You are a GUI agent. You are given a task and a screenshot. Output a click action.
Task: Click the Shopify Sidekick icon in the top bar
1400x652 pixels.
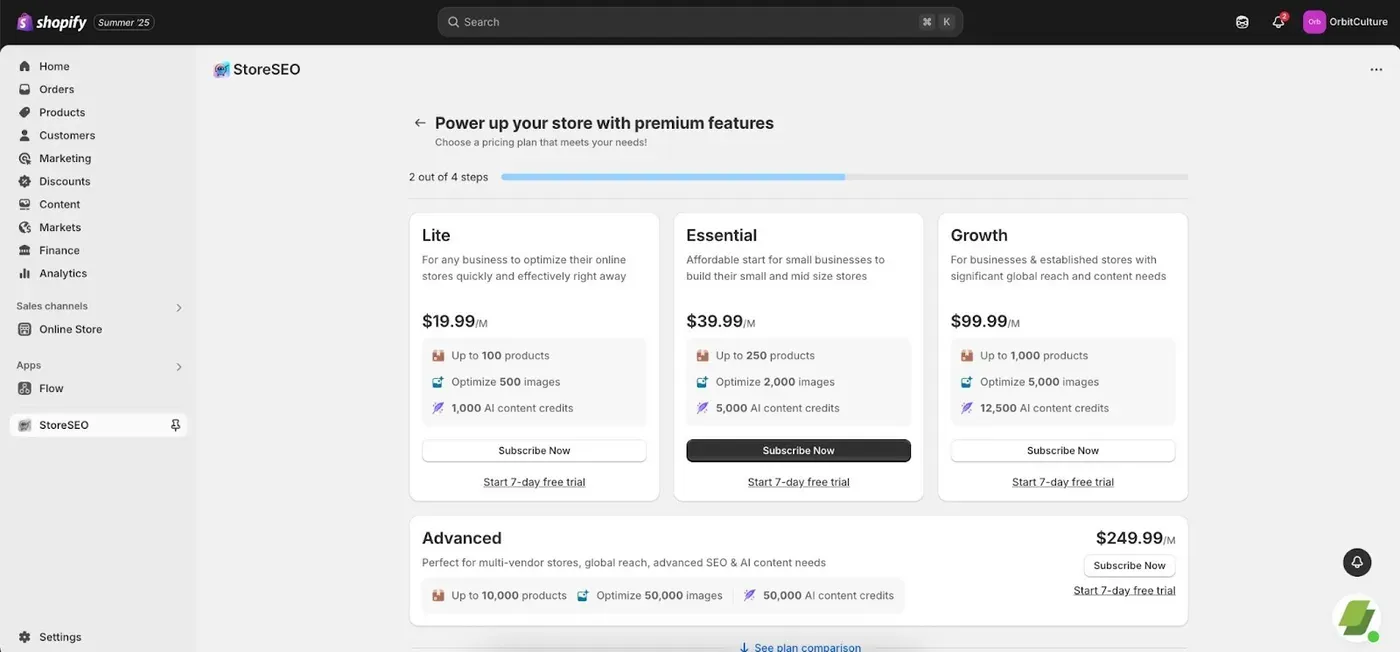(x=1242, y=22)
